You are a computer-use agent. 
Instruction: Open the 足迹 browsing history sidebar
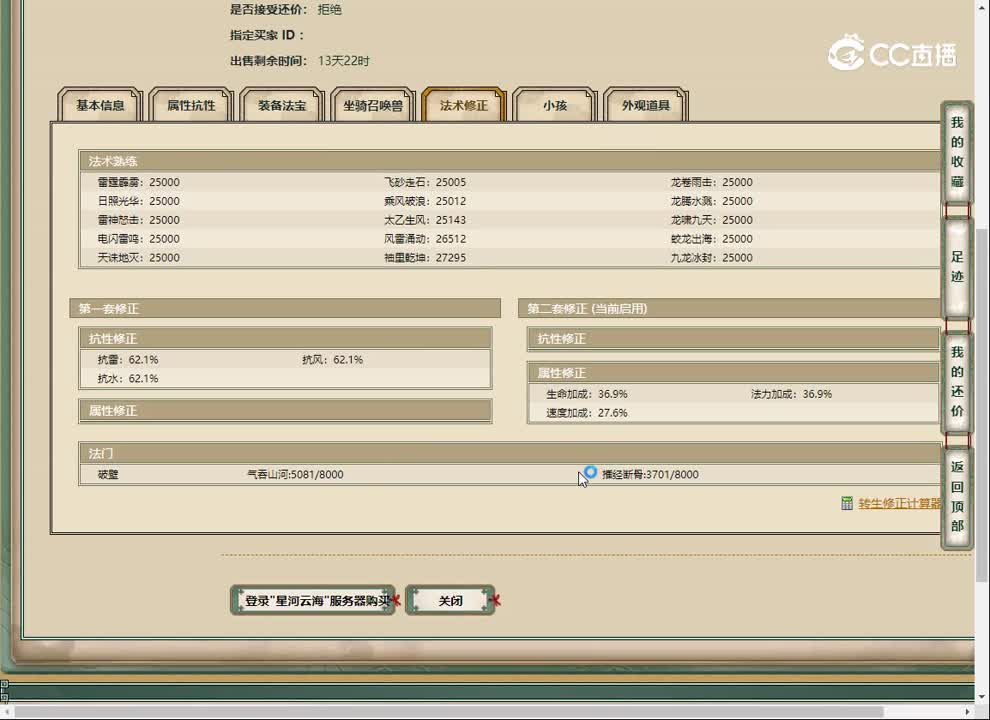[x=957, y=267]
